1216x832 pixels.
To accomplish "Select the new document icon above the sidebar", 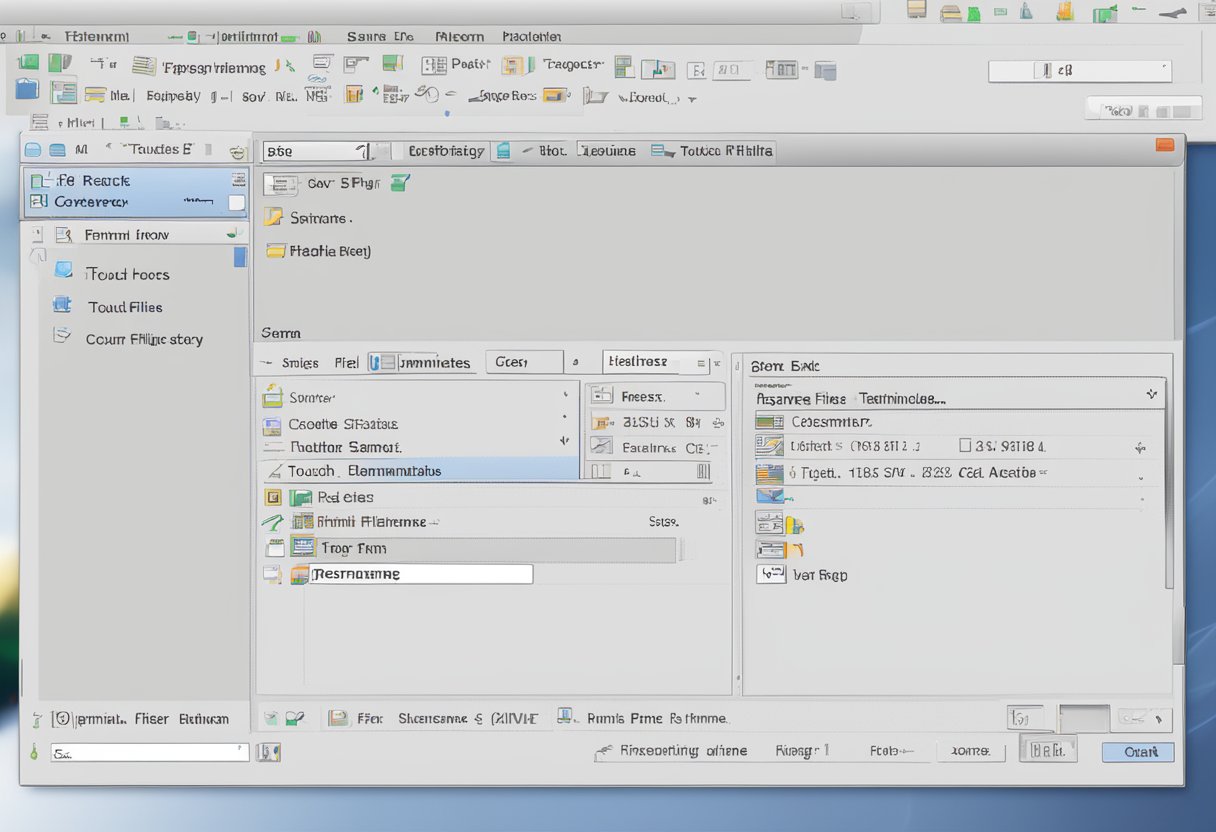I will point(33,148).
